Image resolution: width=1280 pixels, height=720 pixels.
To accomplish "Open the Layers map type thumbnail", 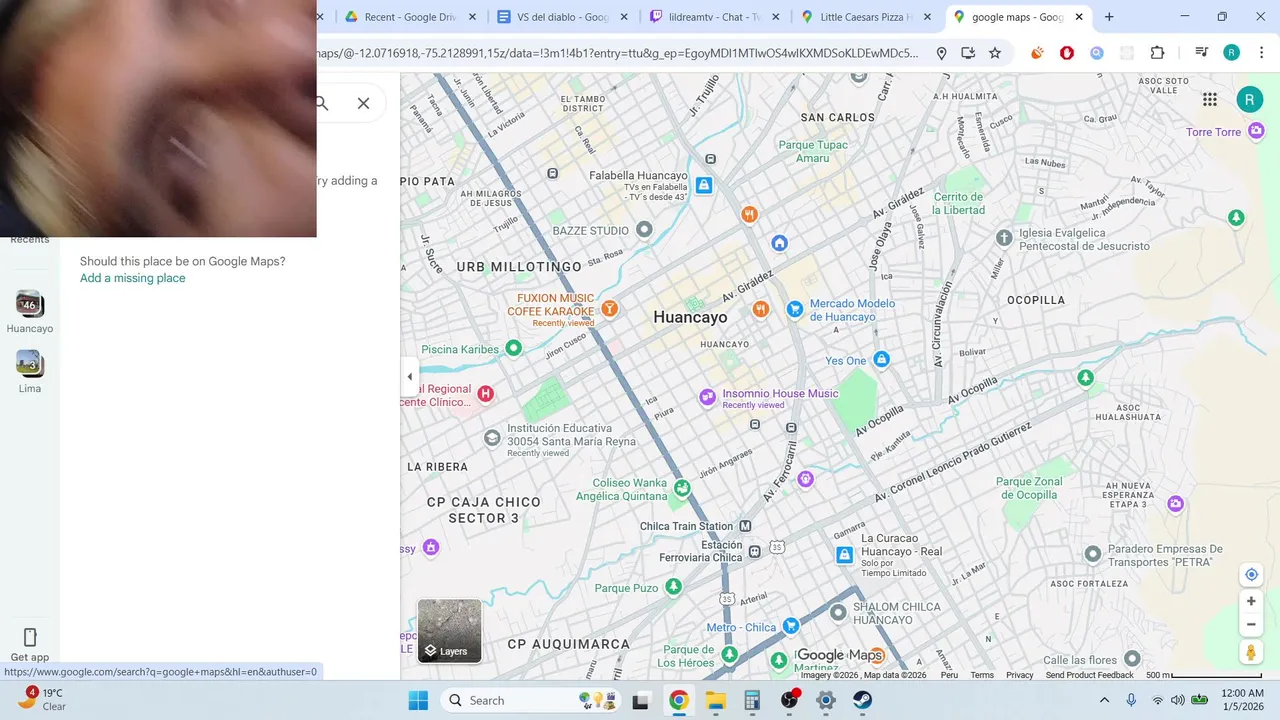I will [449, 631].
